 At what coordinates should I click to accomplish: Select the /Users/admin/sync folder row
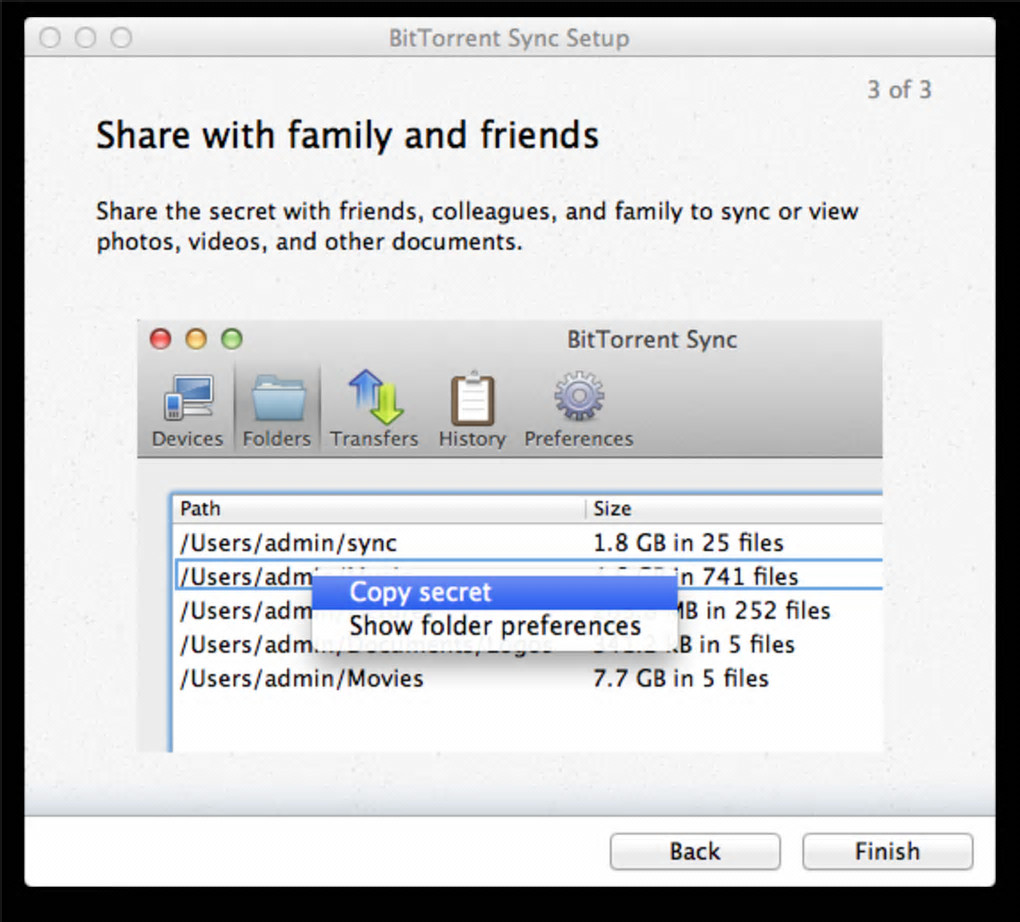528,543
